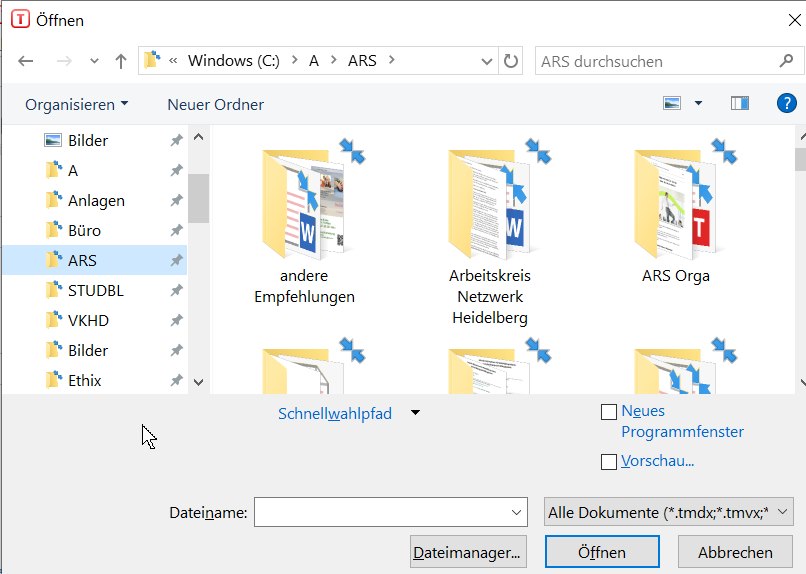Click the Back navigation arrow
The image size is (806, 574).
pos(25,61)
